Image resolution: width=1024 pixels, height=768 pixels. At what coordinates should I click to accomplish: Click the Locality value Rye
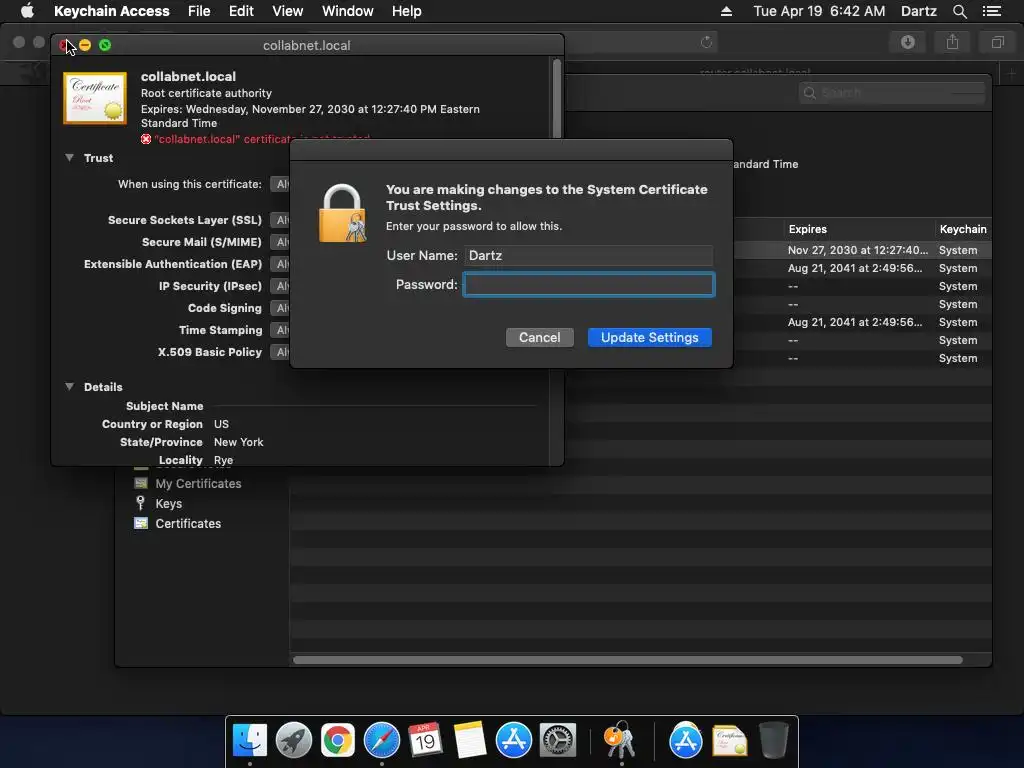(223, 460)
